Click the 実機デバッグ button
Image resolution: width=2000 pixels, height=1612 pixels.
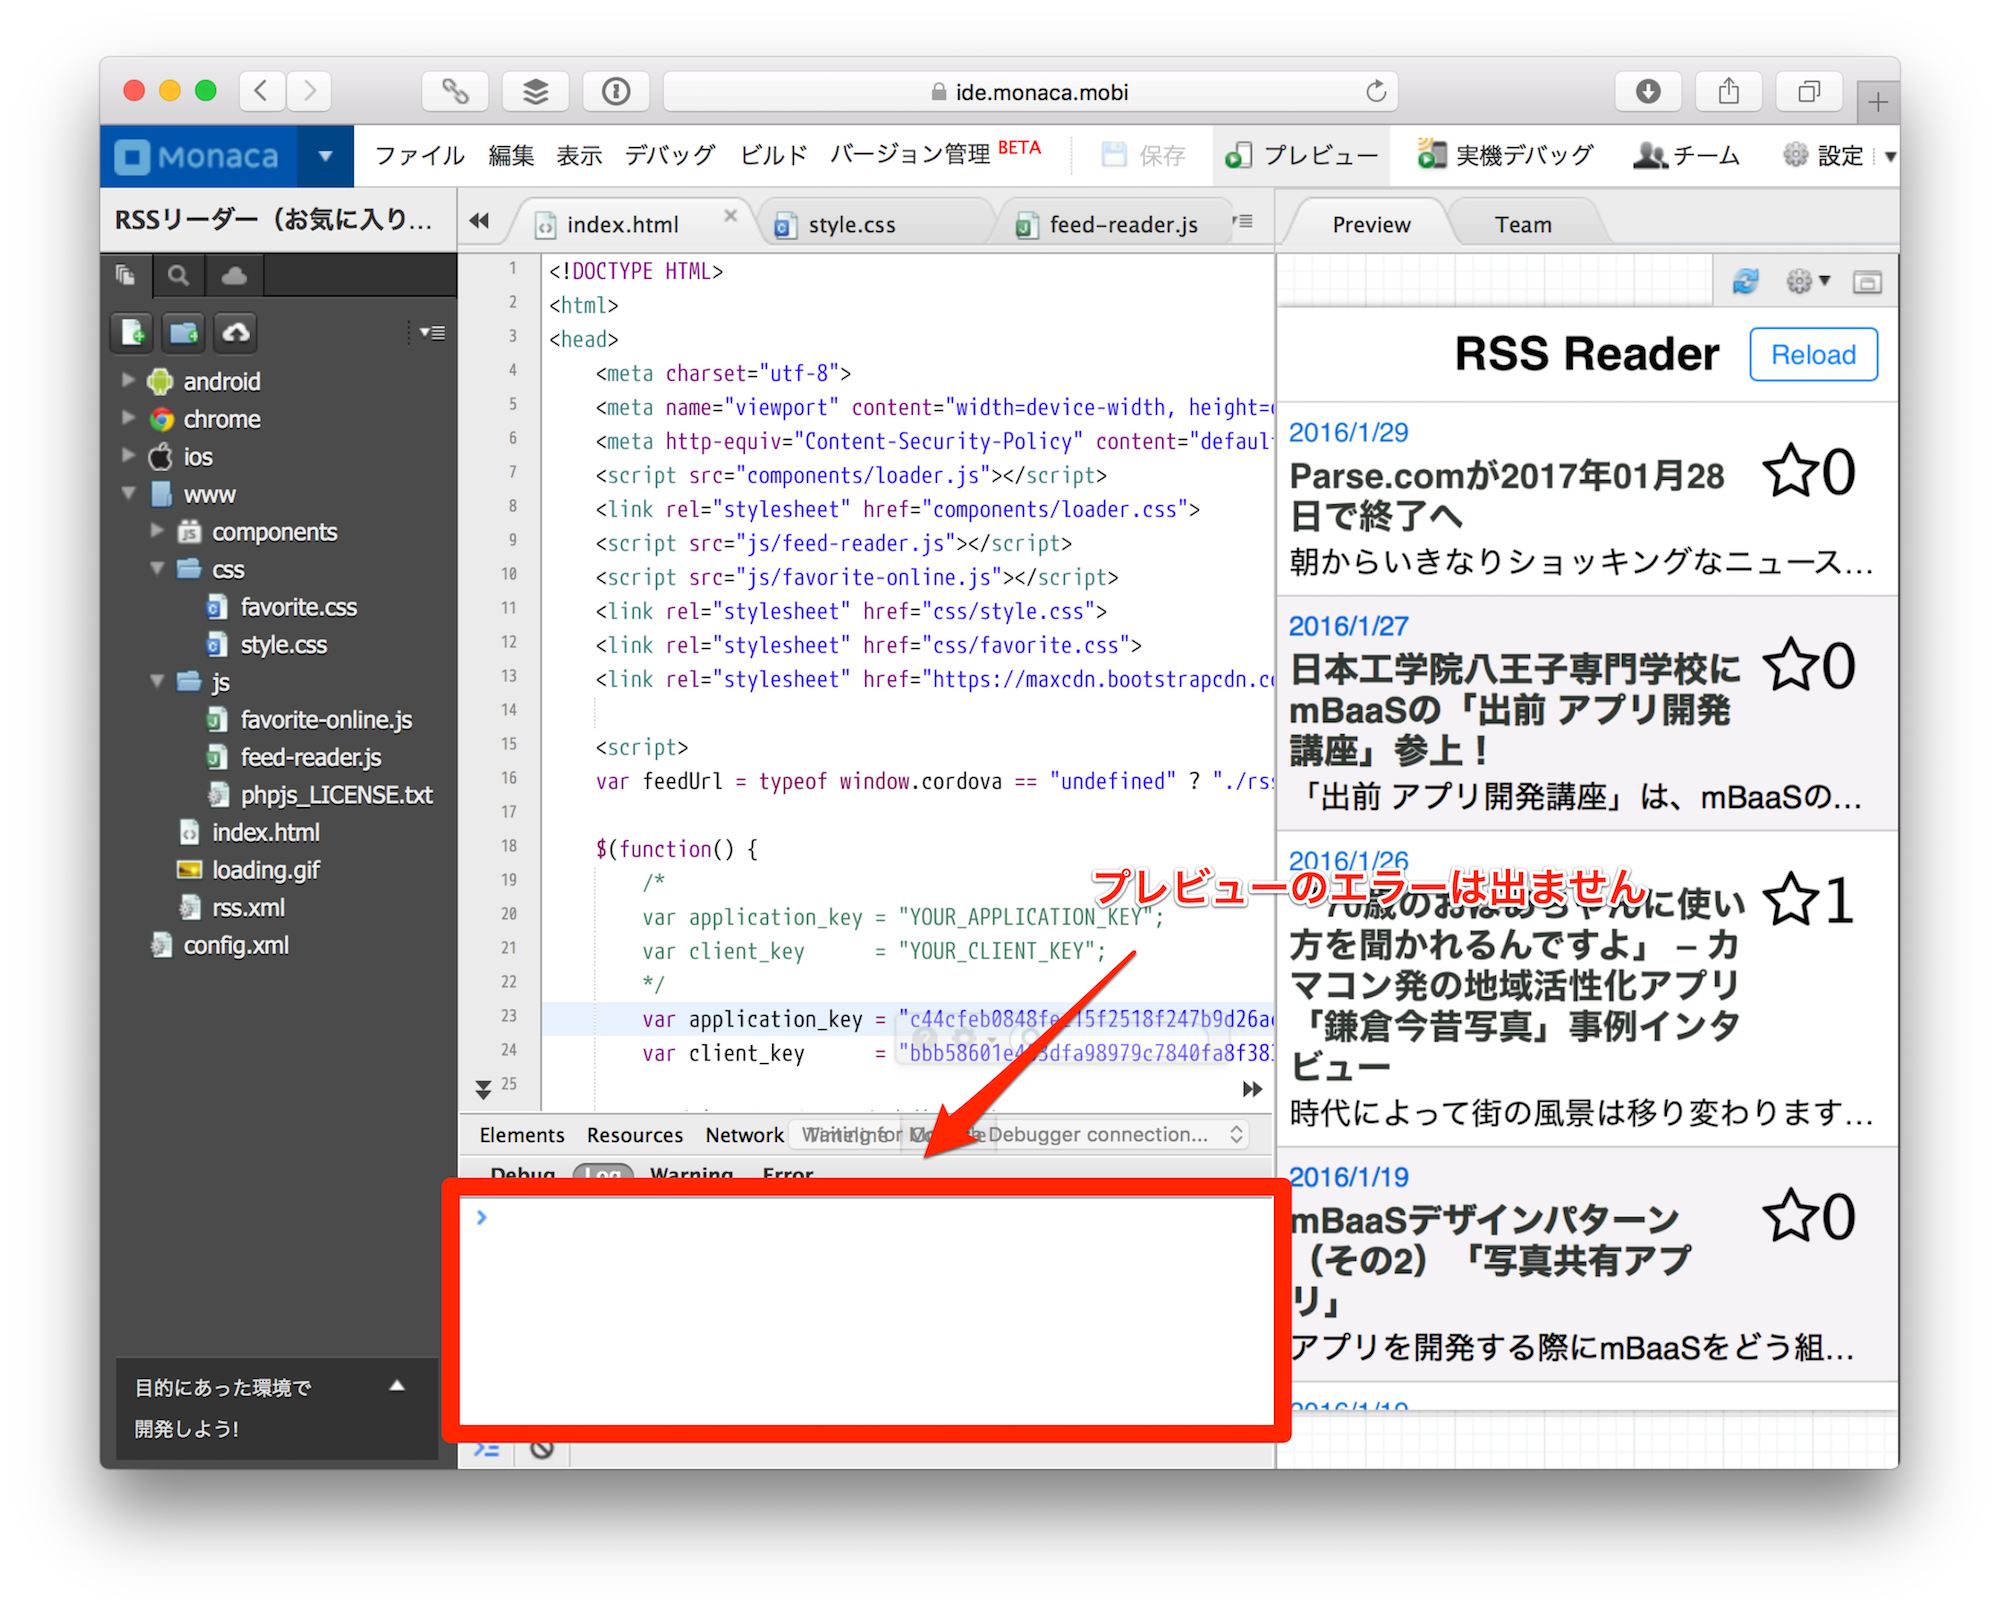(1507, 155)
